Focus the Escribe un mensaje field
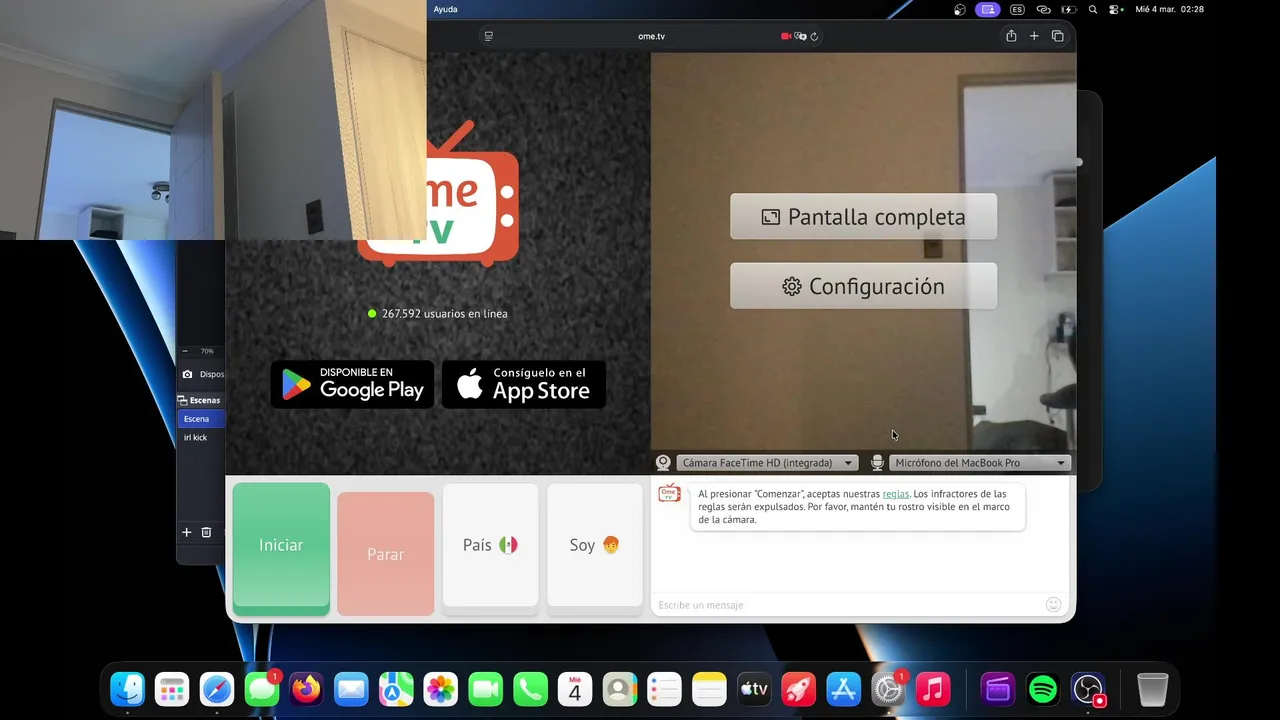This screenshot has height=720, width=1280. [x=847, y=605]
